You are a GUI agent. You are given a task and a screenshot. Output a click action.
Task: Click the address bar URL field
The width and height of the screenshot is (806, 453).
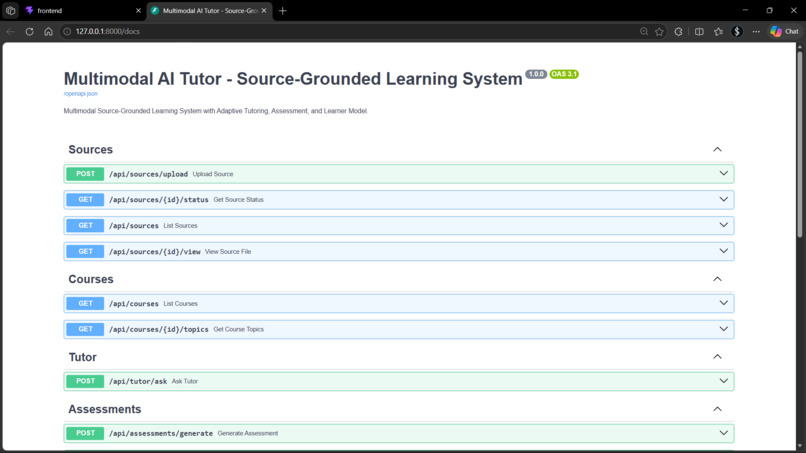350,31
